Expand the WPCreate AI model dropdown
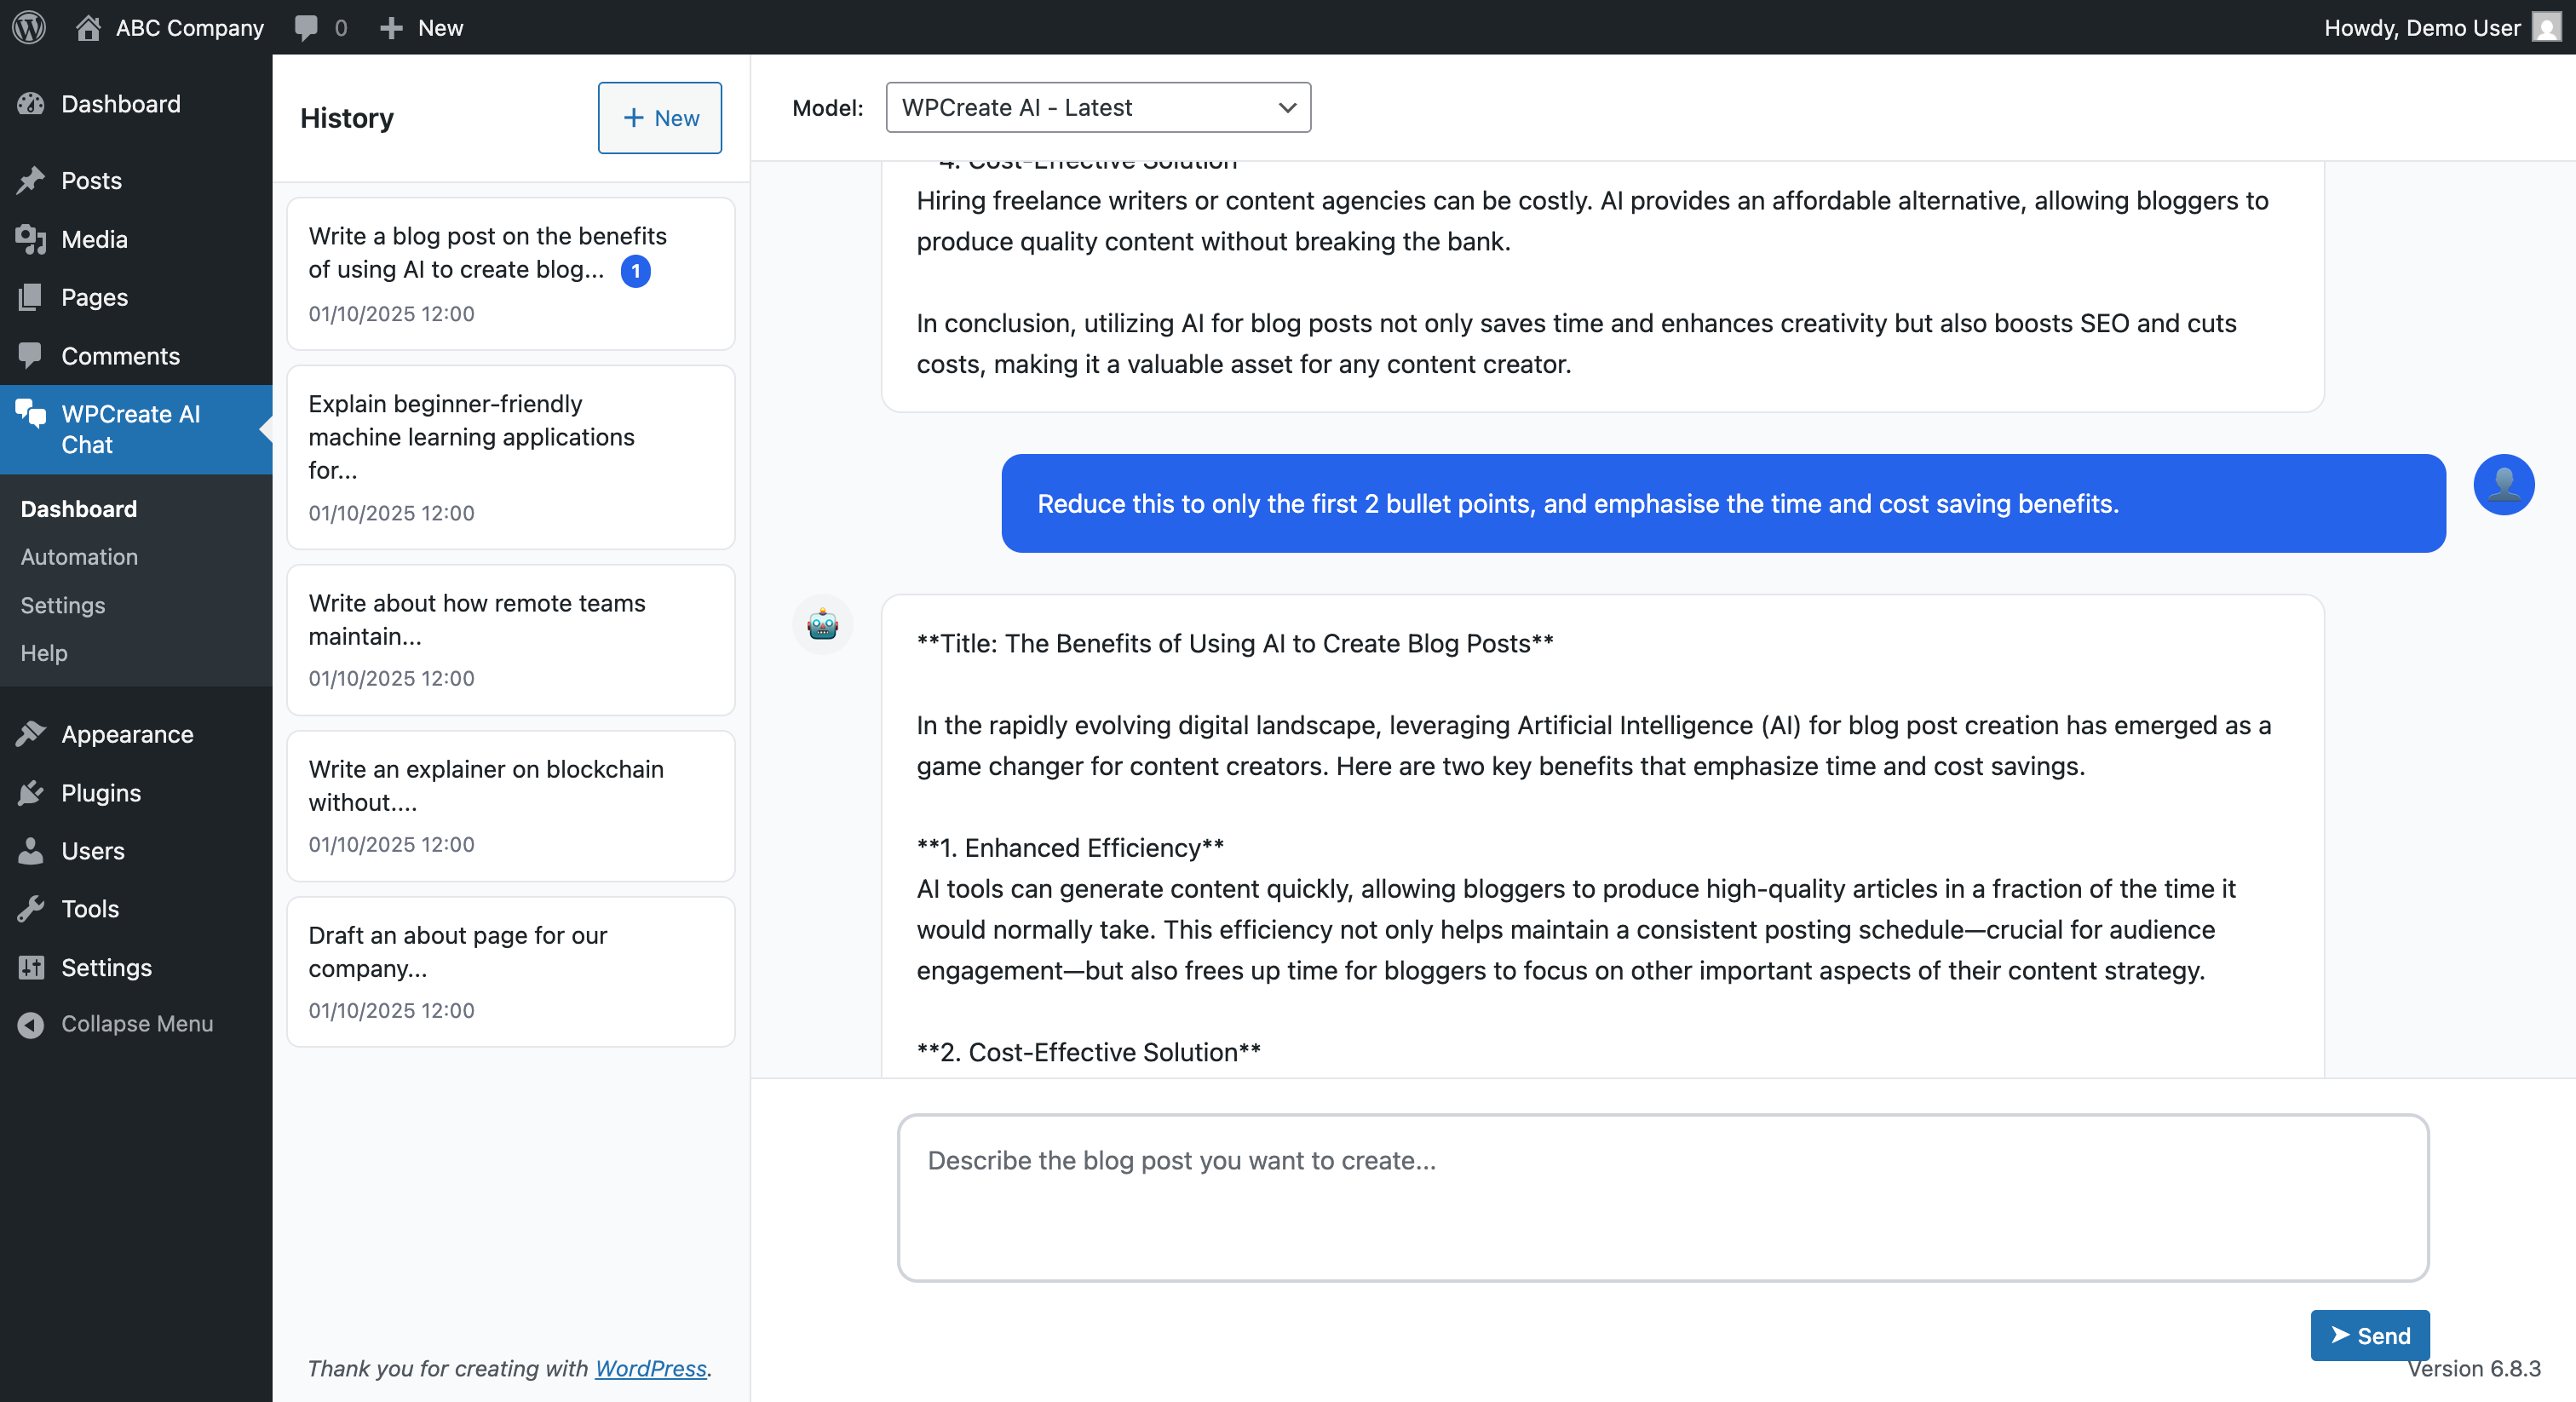The width and height of the screenshot is (2576, 1402). (x=1097, y=107)
